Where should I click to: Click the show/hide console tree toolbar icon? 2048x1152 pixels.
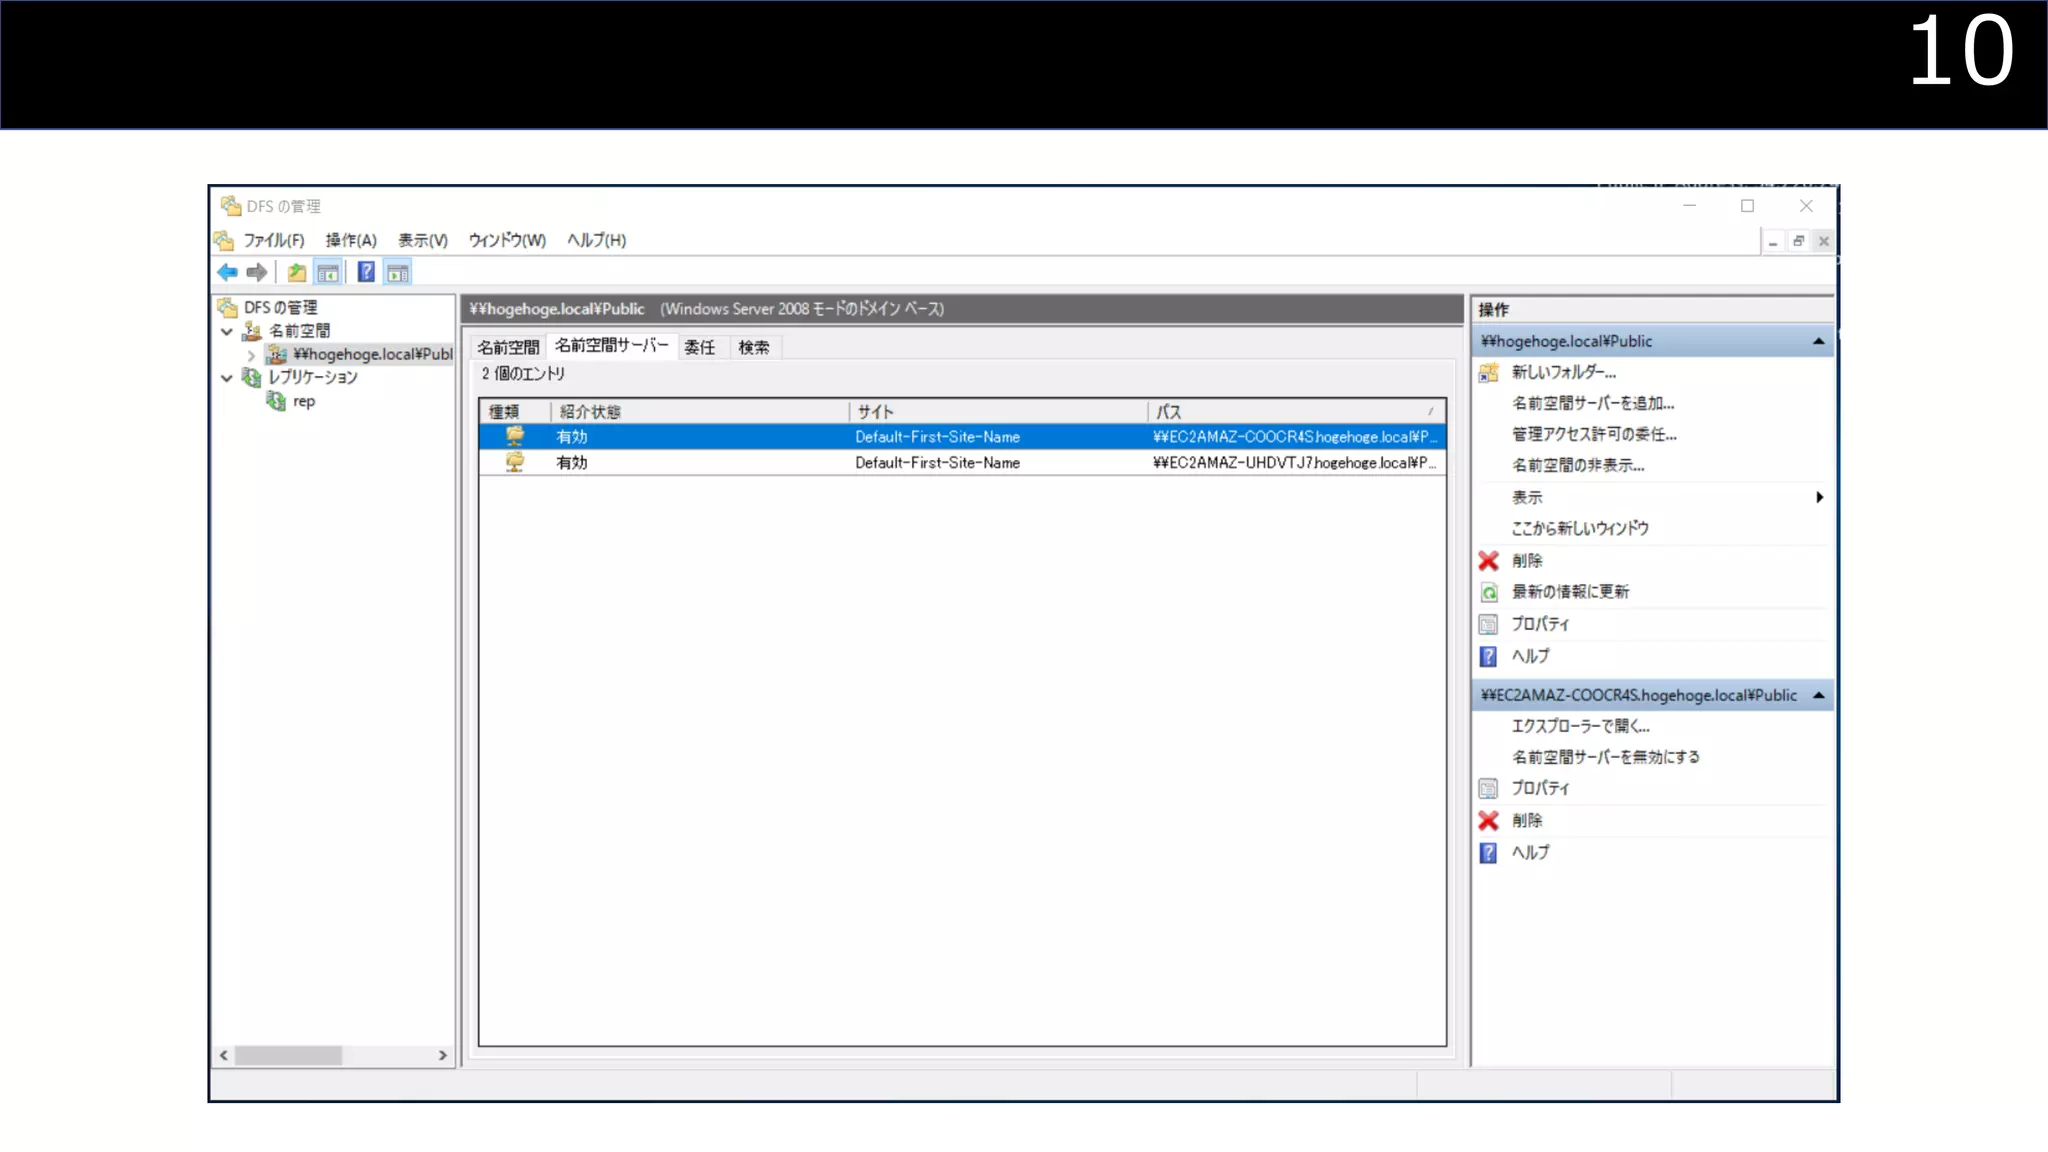coord(328,272)
